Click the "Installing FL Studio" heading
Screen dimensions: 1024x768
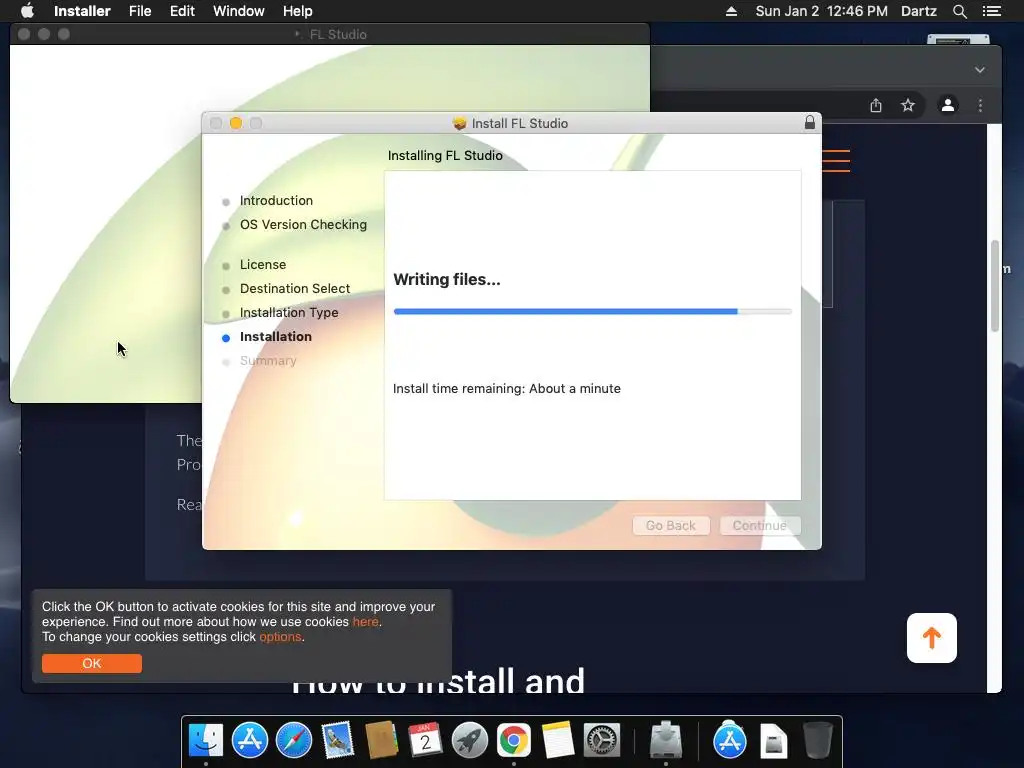pyautogui.click(x=445, y=155)
